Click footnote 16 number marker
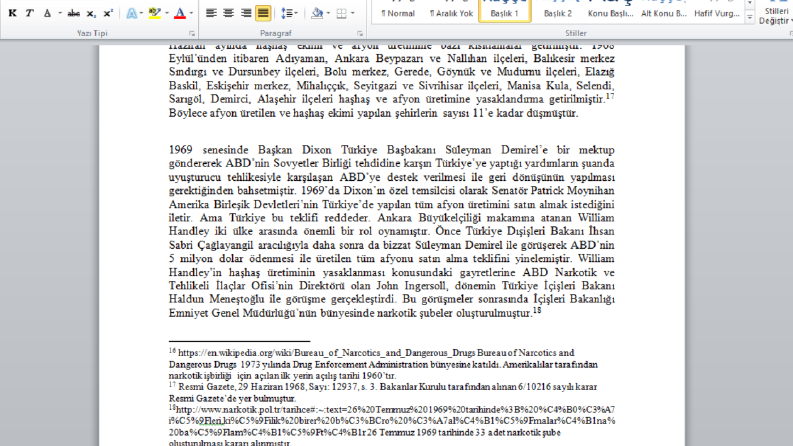This screenshot has height=446, width=793. point(172,350)
